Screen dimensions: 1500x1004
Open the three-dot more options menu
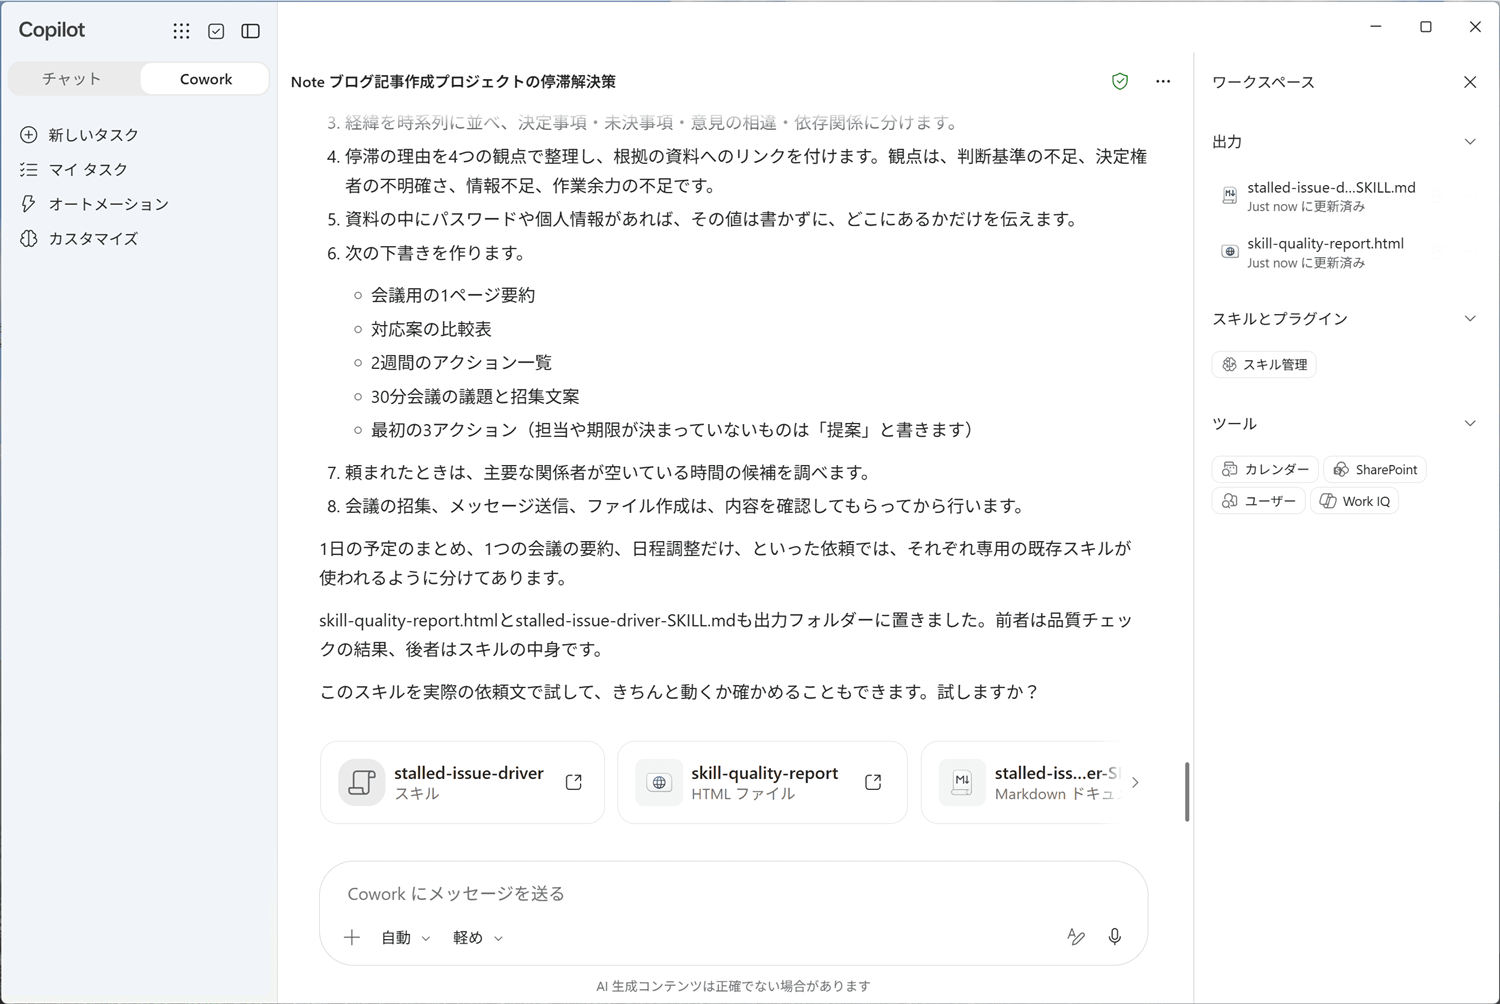[x=1163, y=82]
